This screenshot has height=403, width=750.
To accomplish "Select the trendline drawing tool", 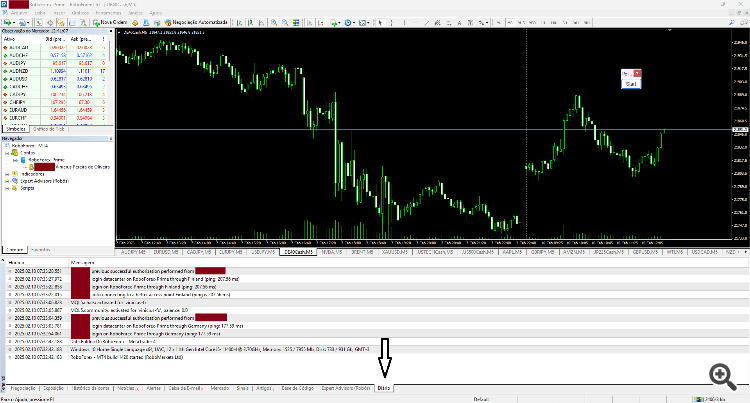I will 426,22.
